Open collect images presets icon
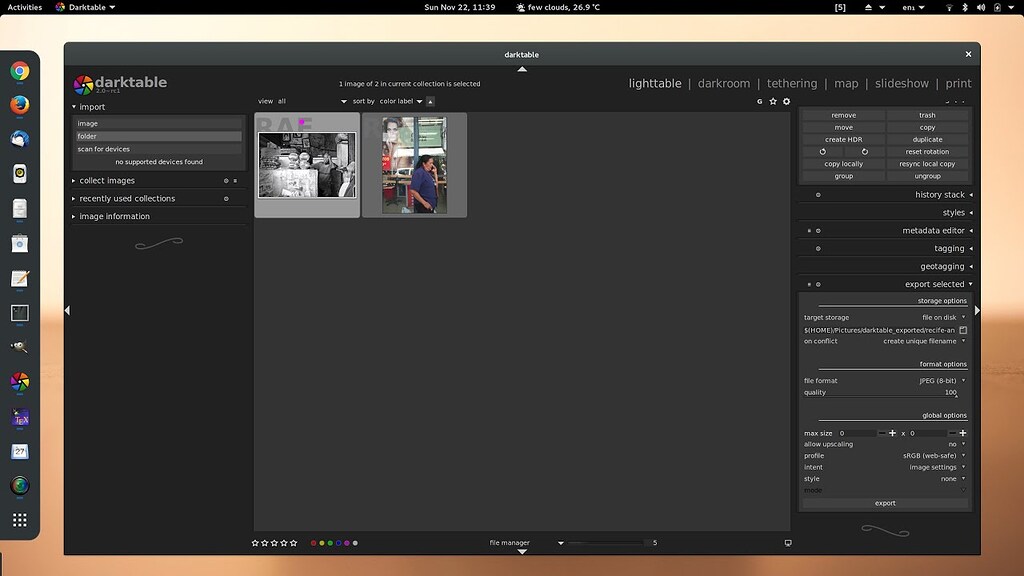 (235, 181)
